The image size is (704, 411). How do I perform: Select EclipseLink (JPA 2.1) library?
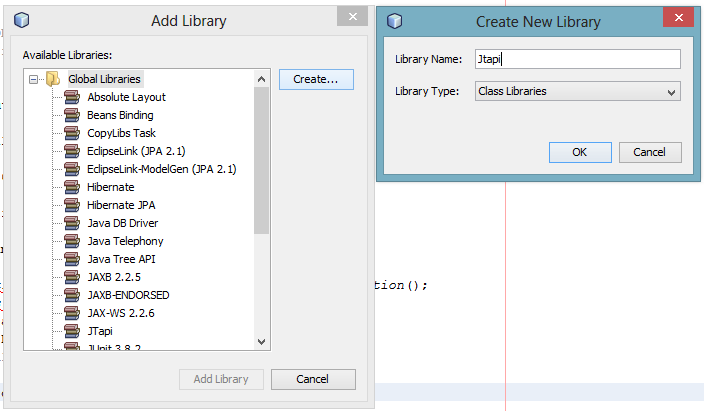point(136,151)
